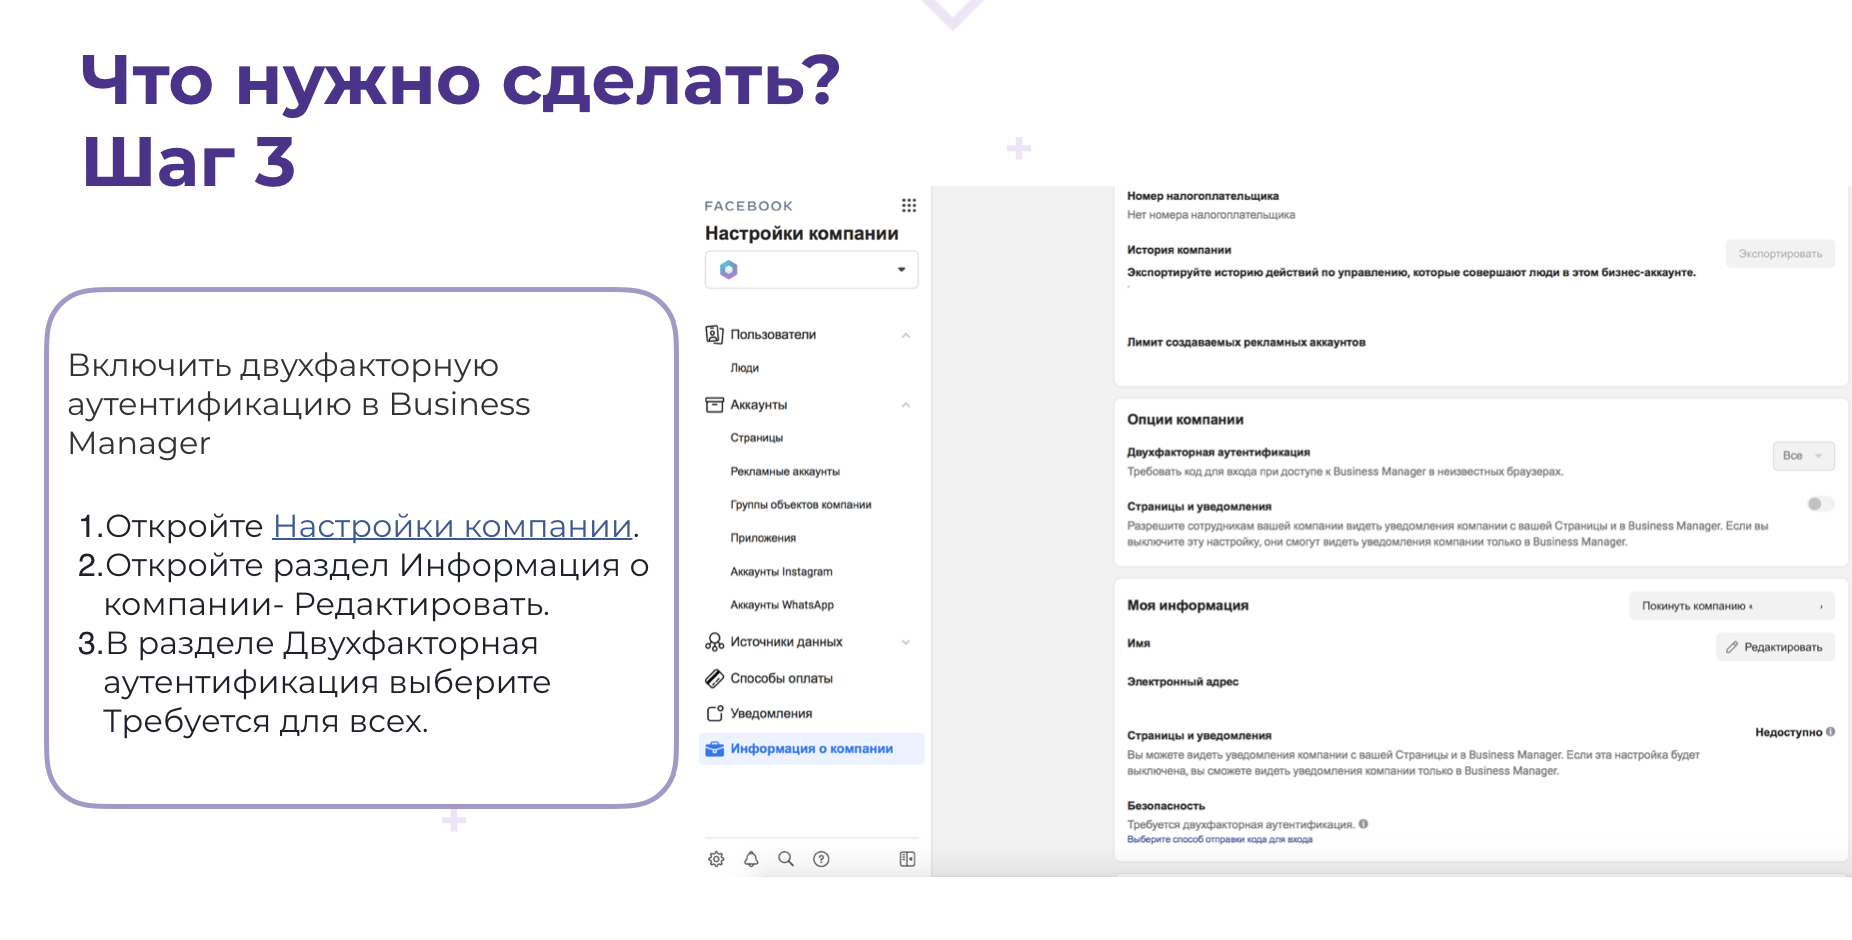Click the Data sources icon
Image resolution: width=1852 pixels, height=940 pixels.
(714, 641)
